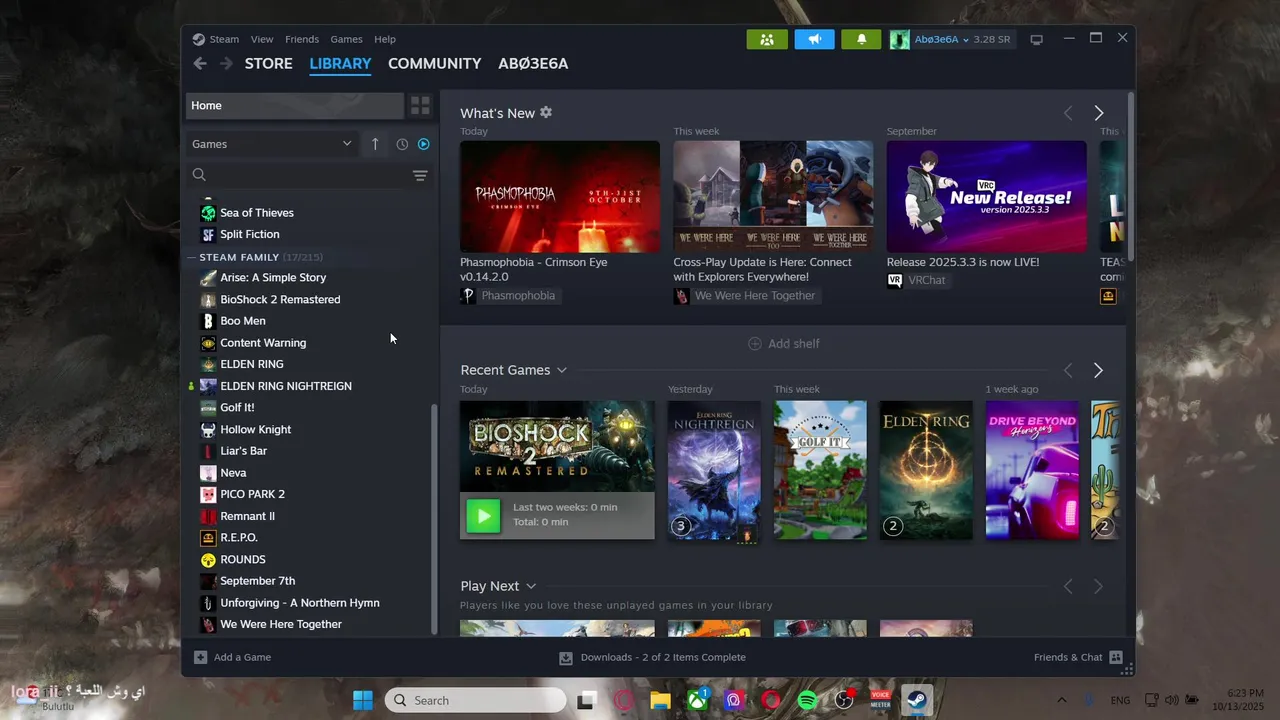Open VRChat link under release news
The image size is (1280, 720).
coord(917,280)
